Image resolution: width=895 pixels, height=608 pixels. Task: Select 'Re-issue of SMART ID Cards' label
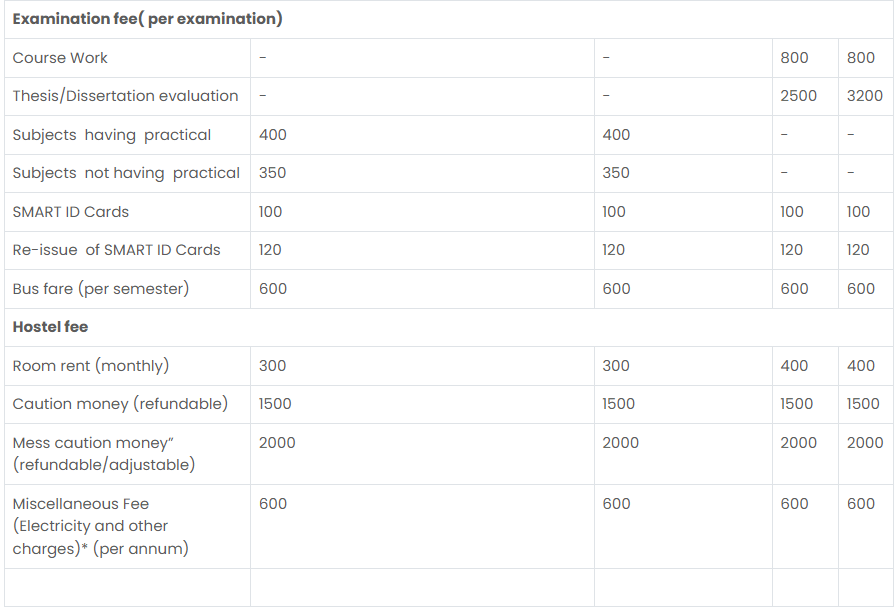(x=116, y=250)
